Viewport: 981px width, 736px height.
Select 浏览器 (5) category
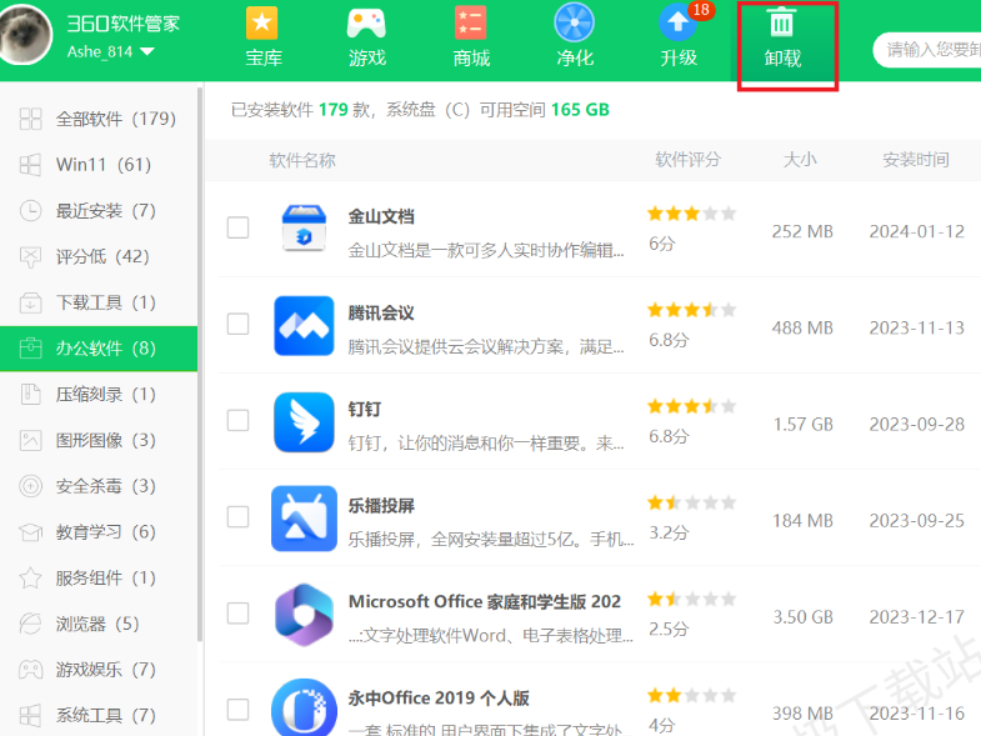pos(99,623)
